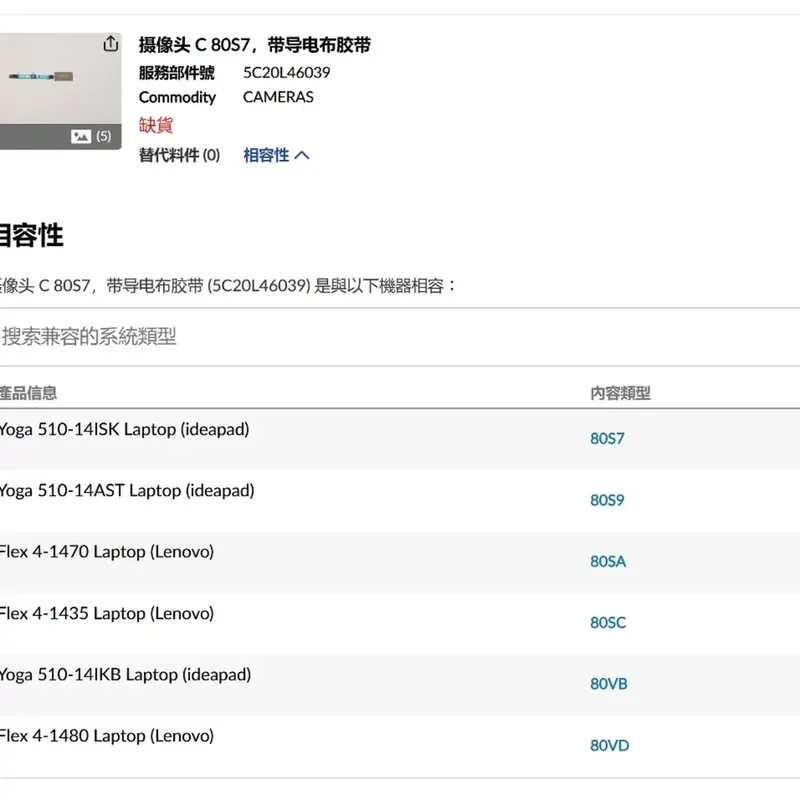Open the 80S7 machine type link
The width and height of the screenshot is (800, 800).
point(607,439)
